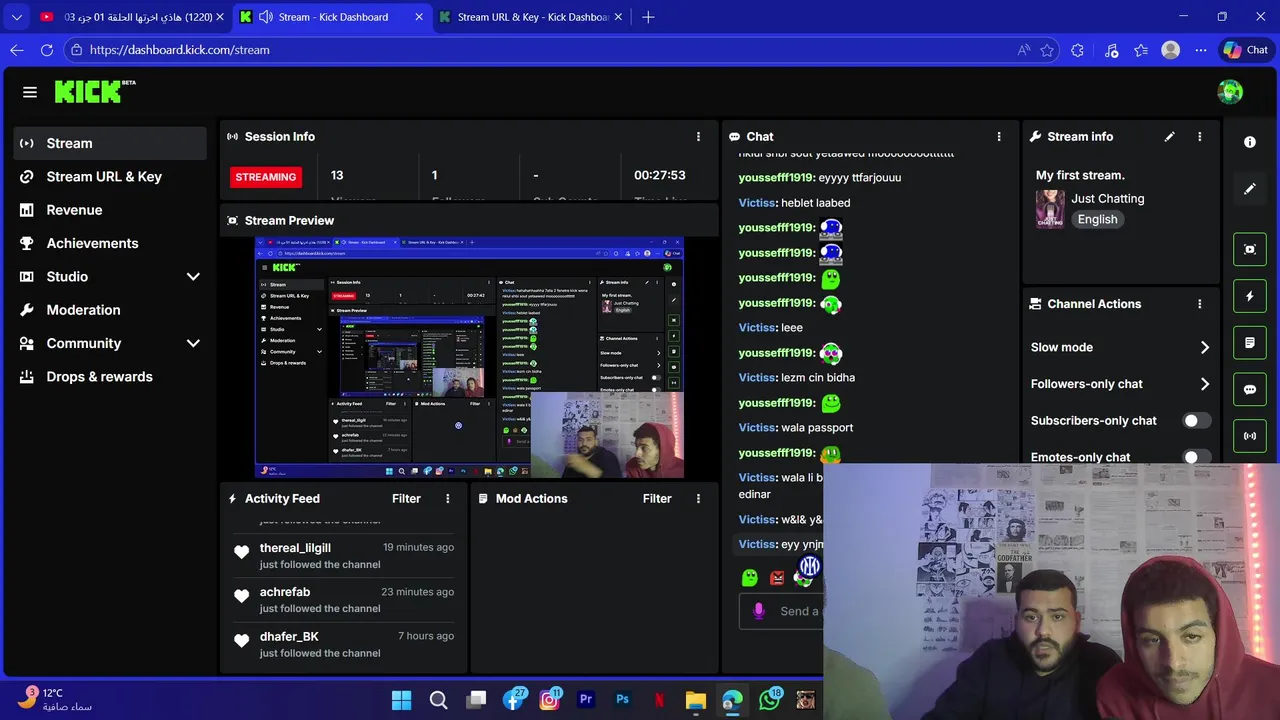The height and width of the screenshot is (720, 1280).
Task: Reload the dashboard page
Action: (x=47, y=50)
